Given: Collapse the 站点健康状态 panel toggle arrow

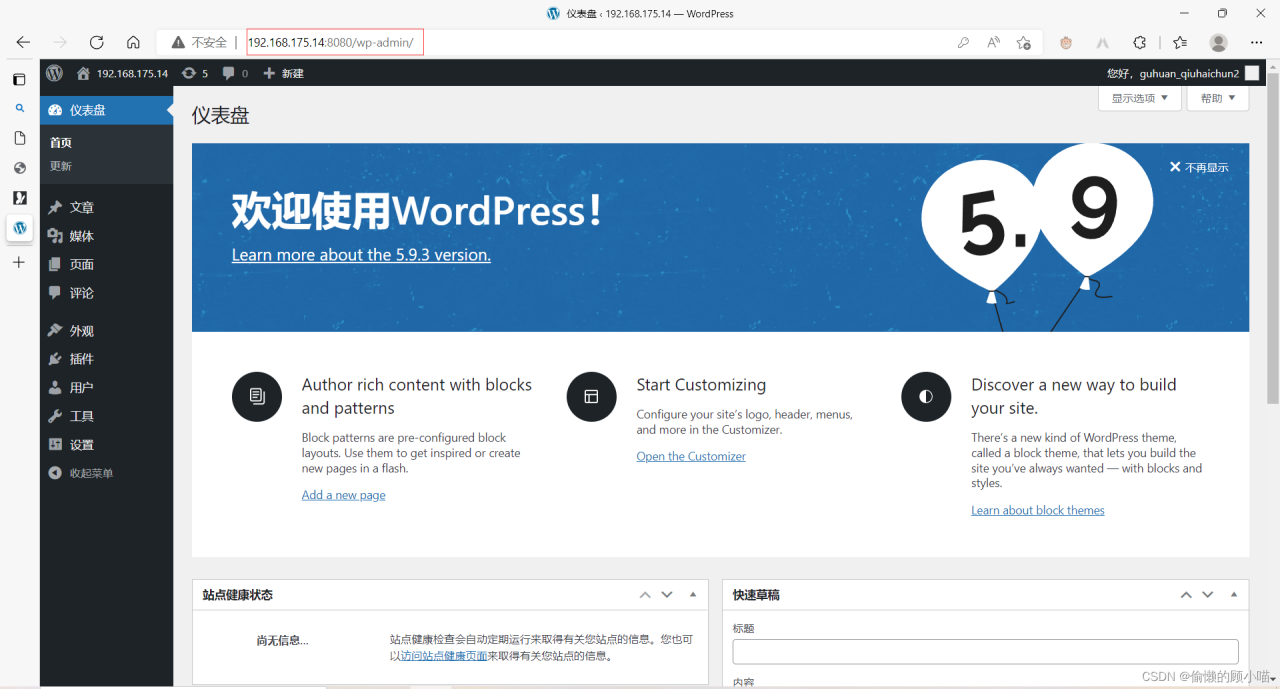Looking at the screenshot, I should click(x=693, y=595).
